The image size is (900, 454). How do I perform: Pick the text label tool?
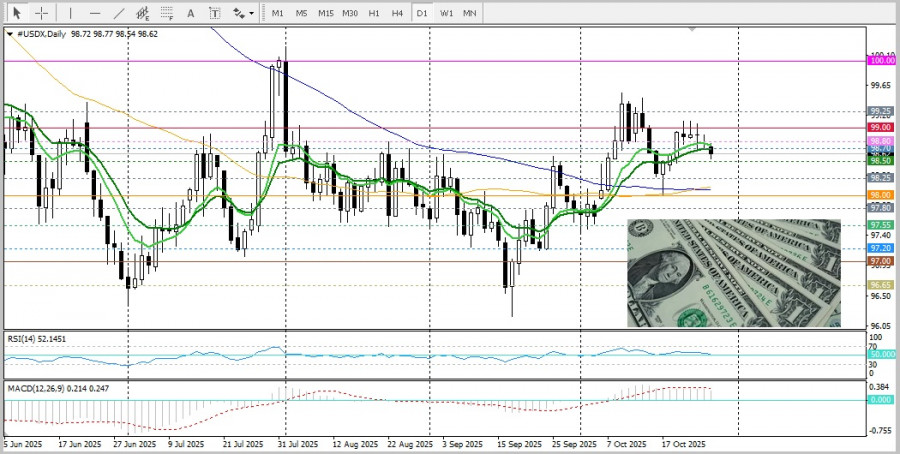click(215, 13)
